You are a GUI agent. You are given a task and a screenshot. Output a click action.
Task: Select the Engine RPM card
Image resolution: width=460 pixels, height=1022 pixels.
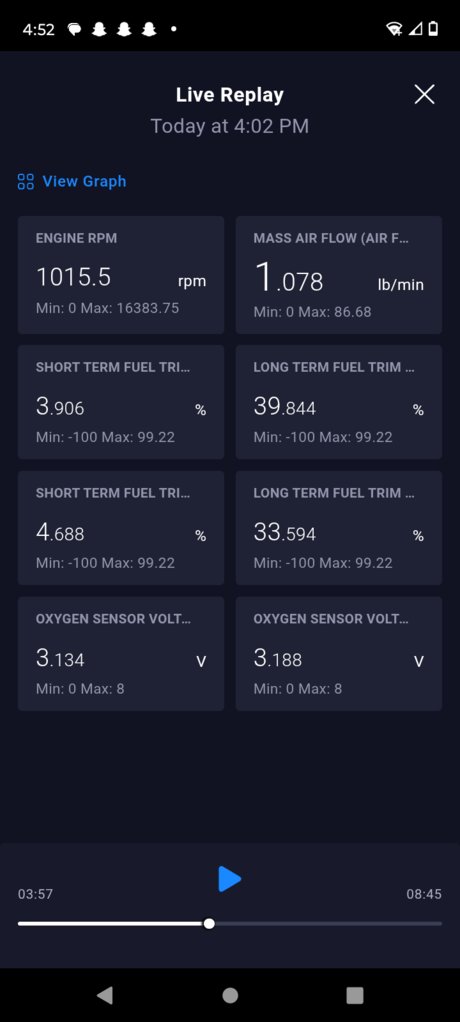(x=121, y=275)
